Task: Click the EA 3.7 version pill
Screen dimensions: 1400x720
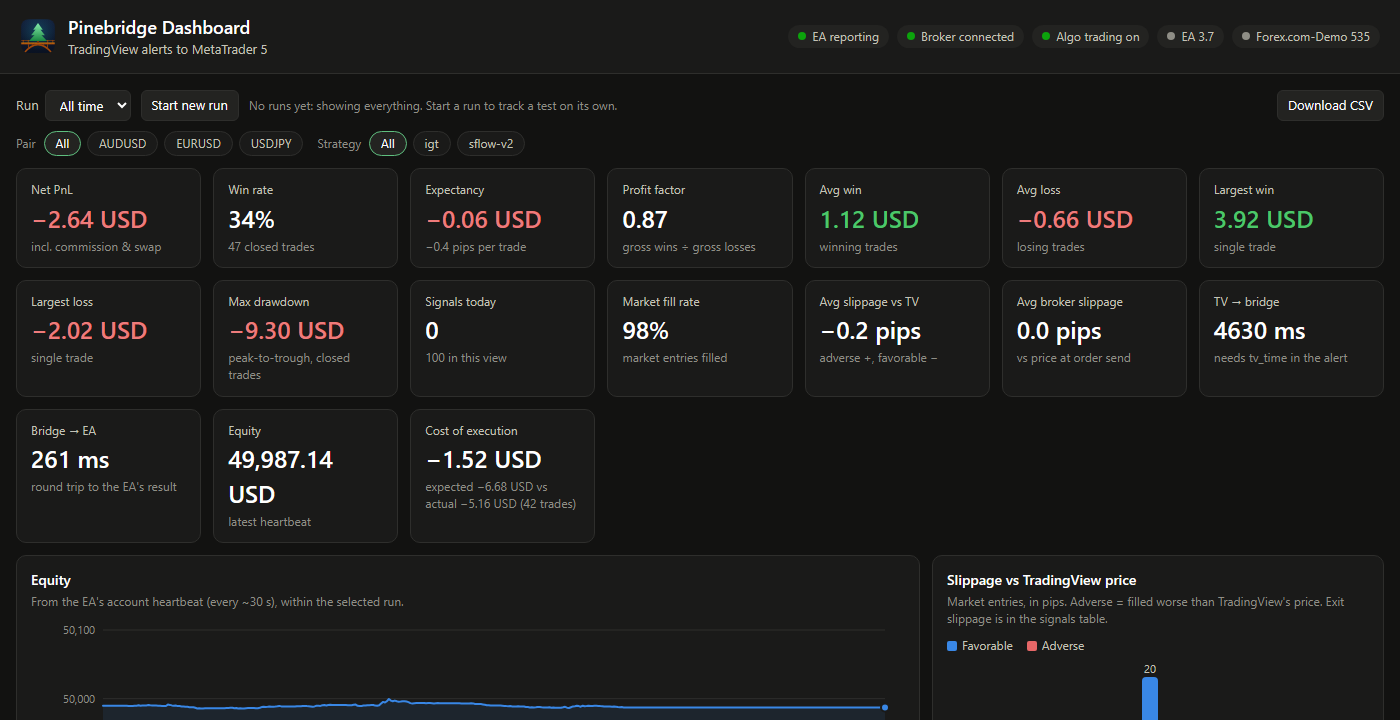Action: pyautogui.click(x=1190, y=37)
